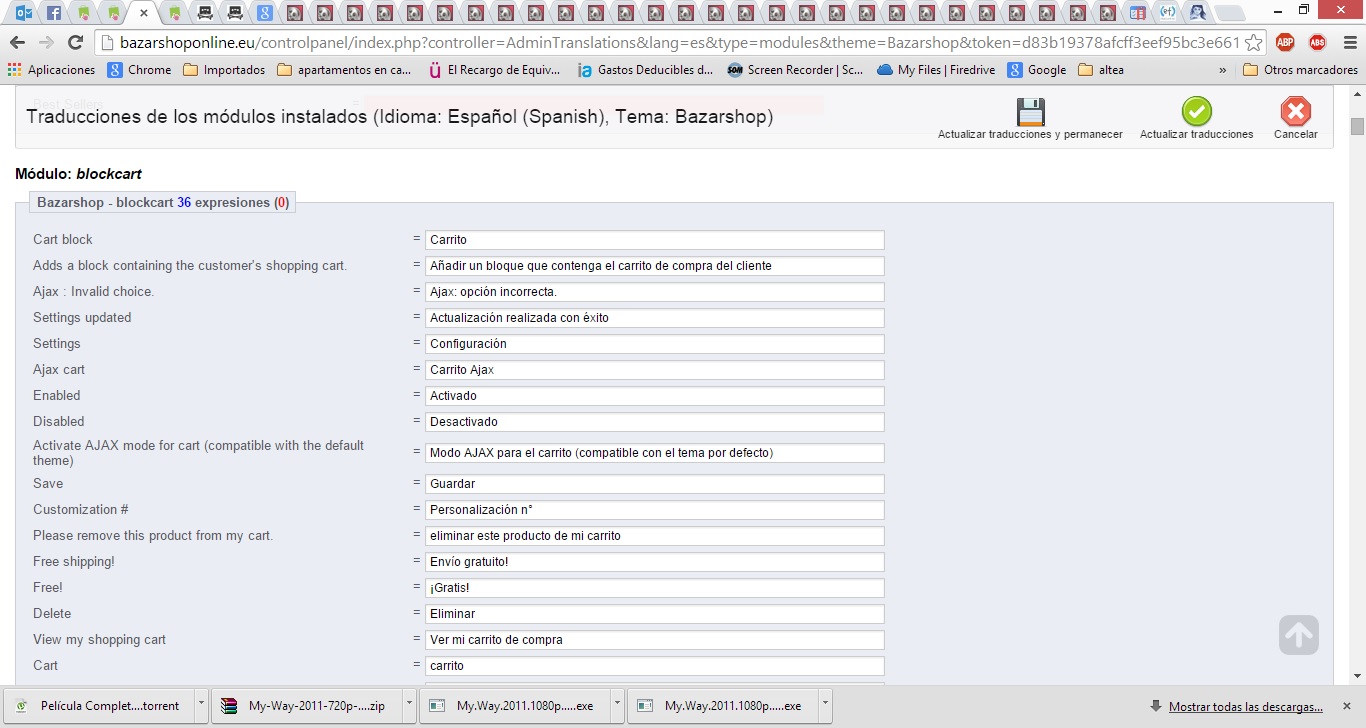Click the 'Bazarshop - blockcart 36 expresiones' legend
Screen dimensions: 1366x728
(x=163, y=202)
